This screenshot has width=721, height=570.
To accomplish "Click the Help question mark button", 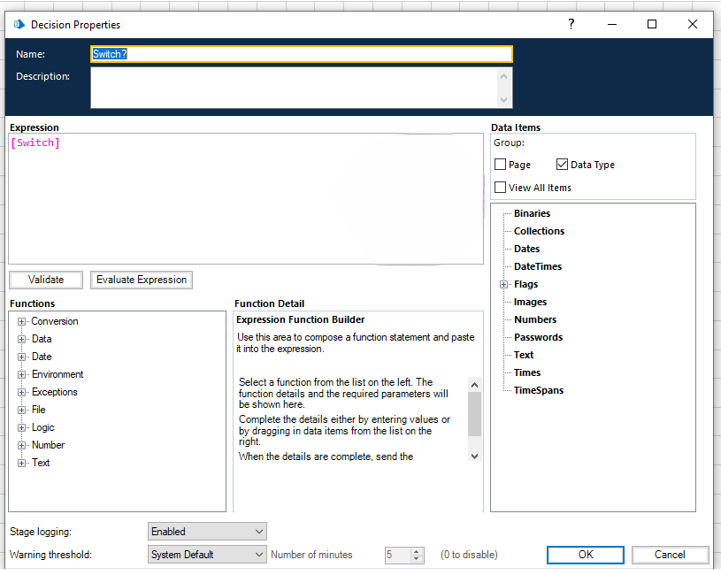I will 571,24.
